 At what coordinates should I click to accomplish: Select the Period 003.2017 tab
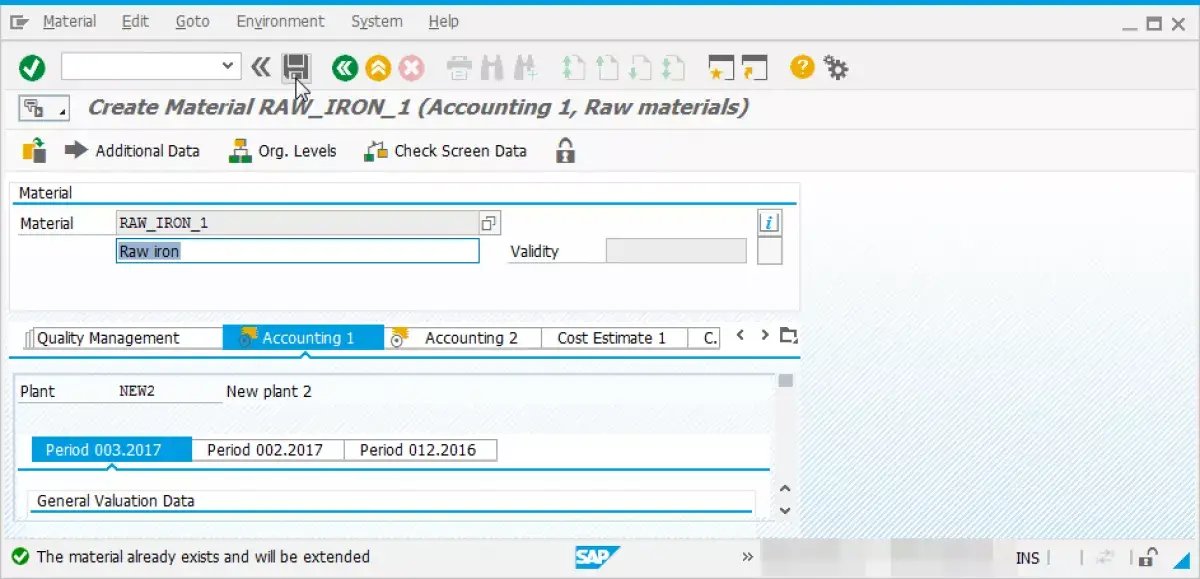coord(111,450)
